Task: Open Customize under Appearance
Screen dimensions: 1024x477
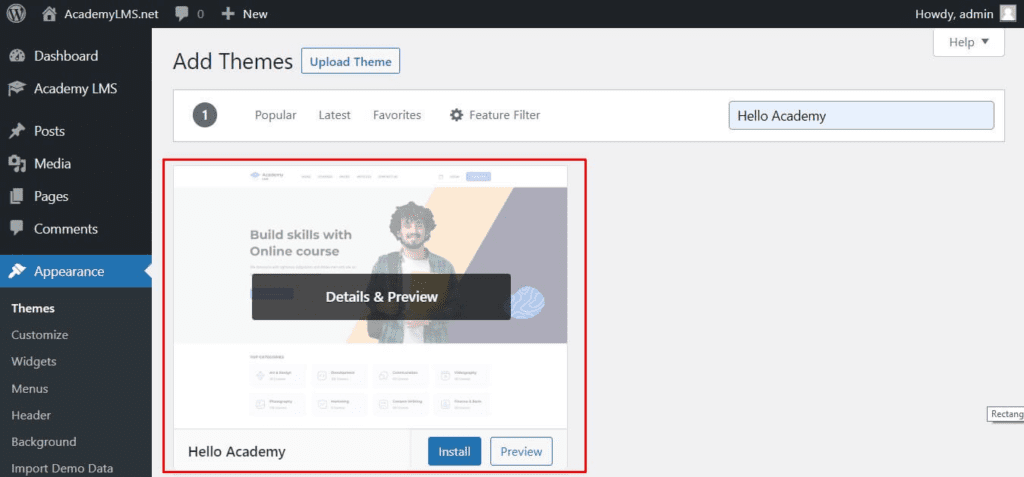Action: (x=40, y=335)
